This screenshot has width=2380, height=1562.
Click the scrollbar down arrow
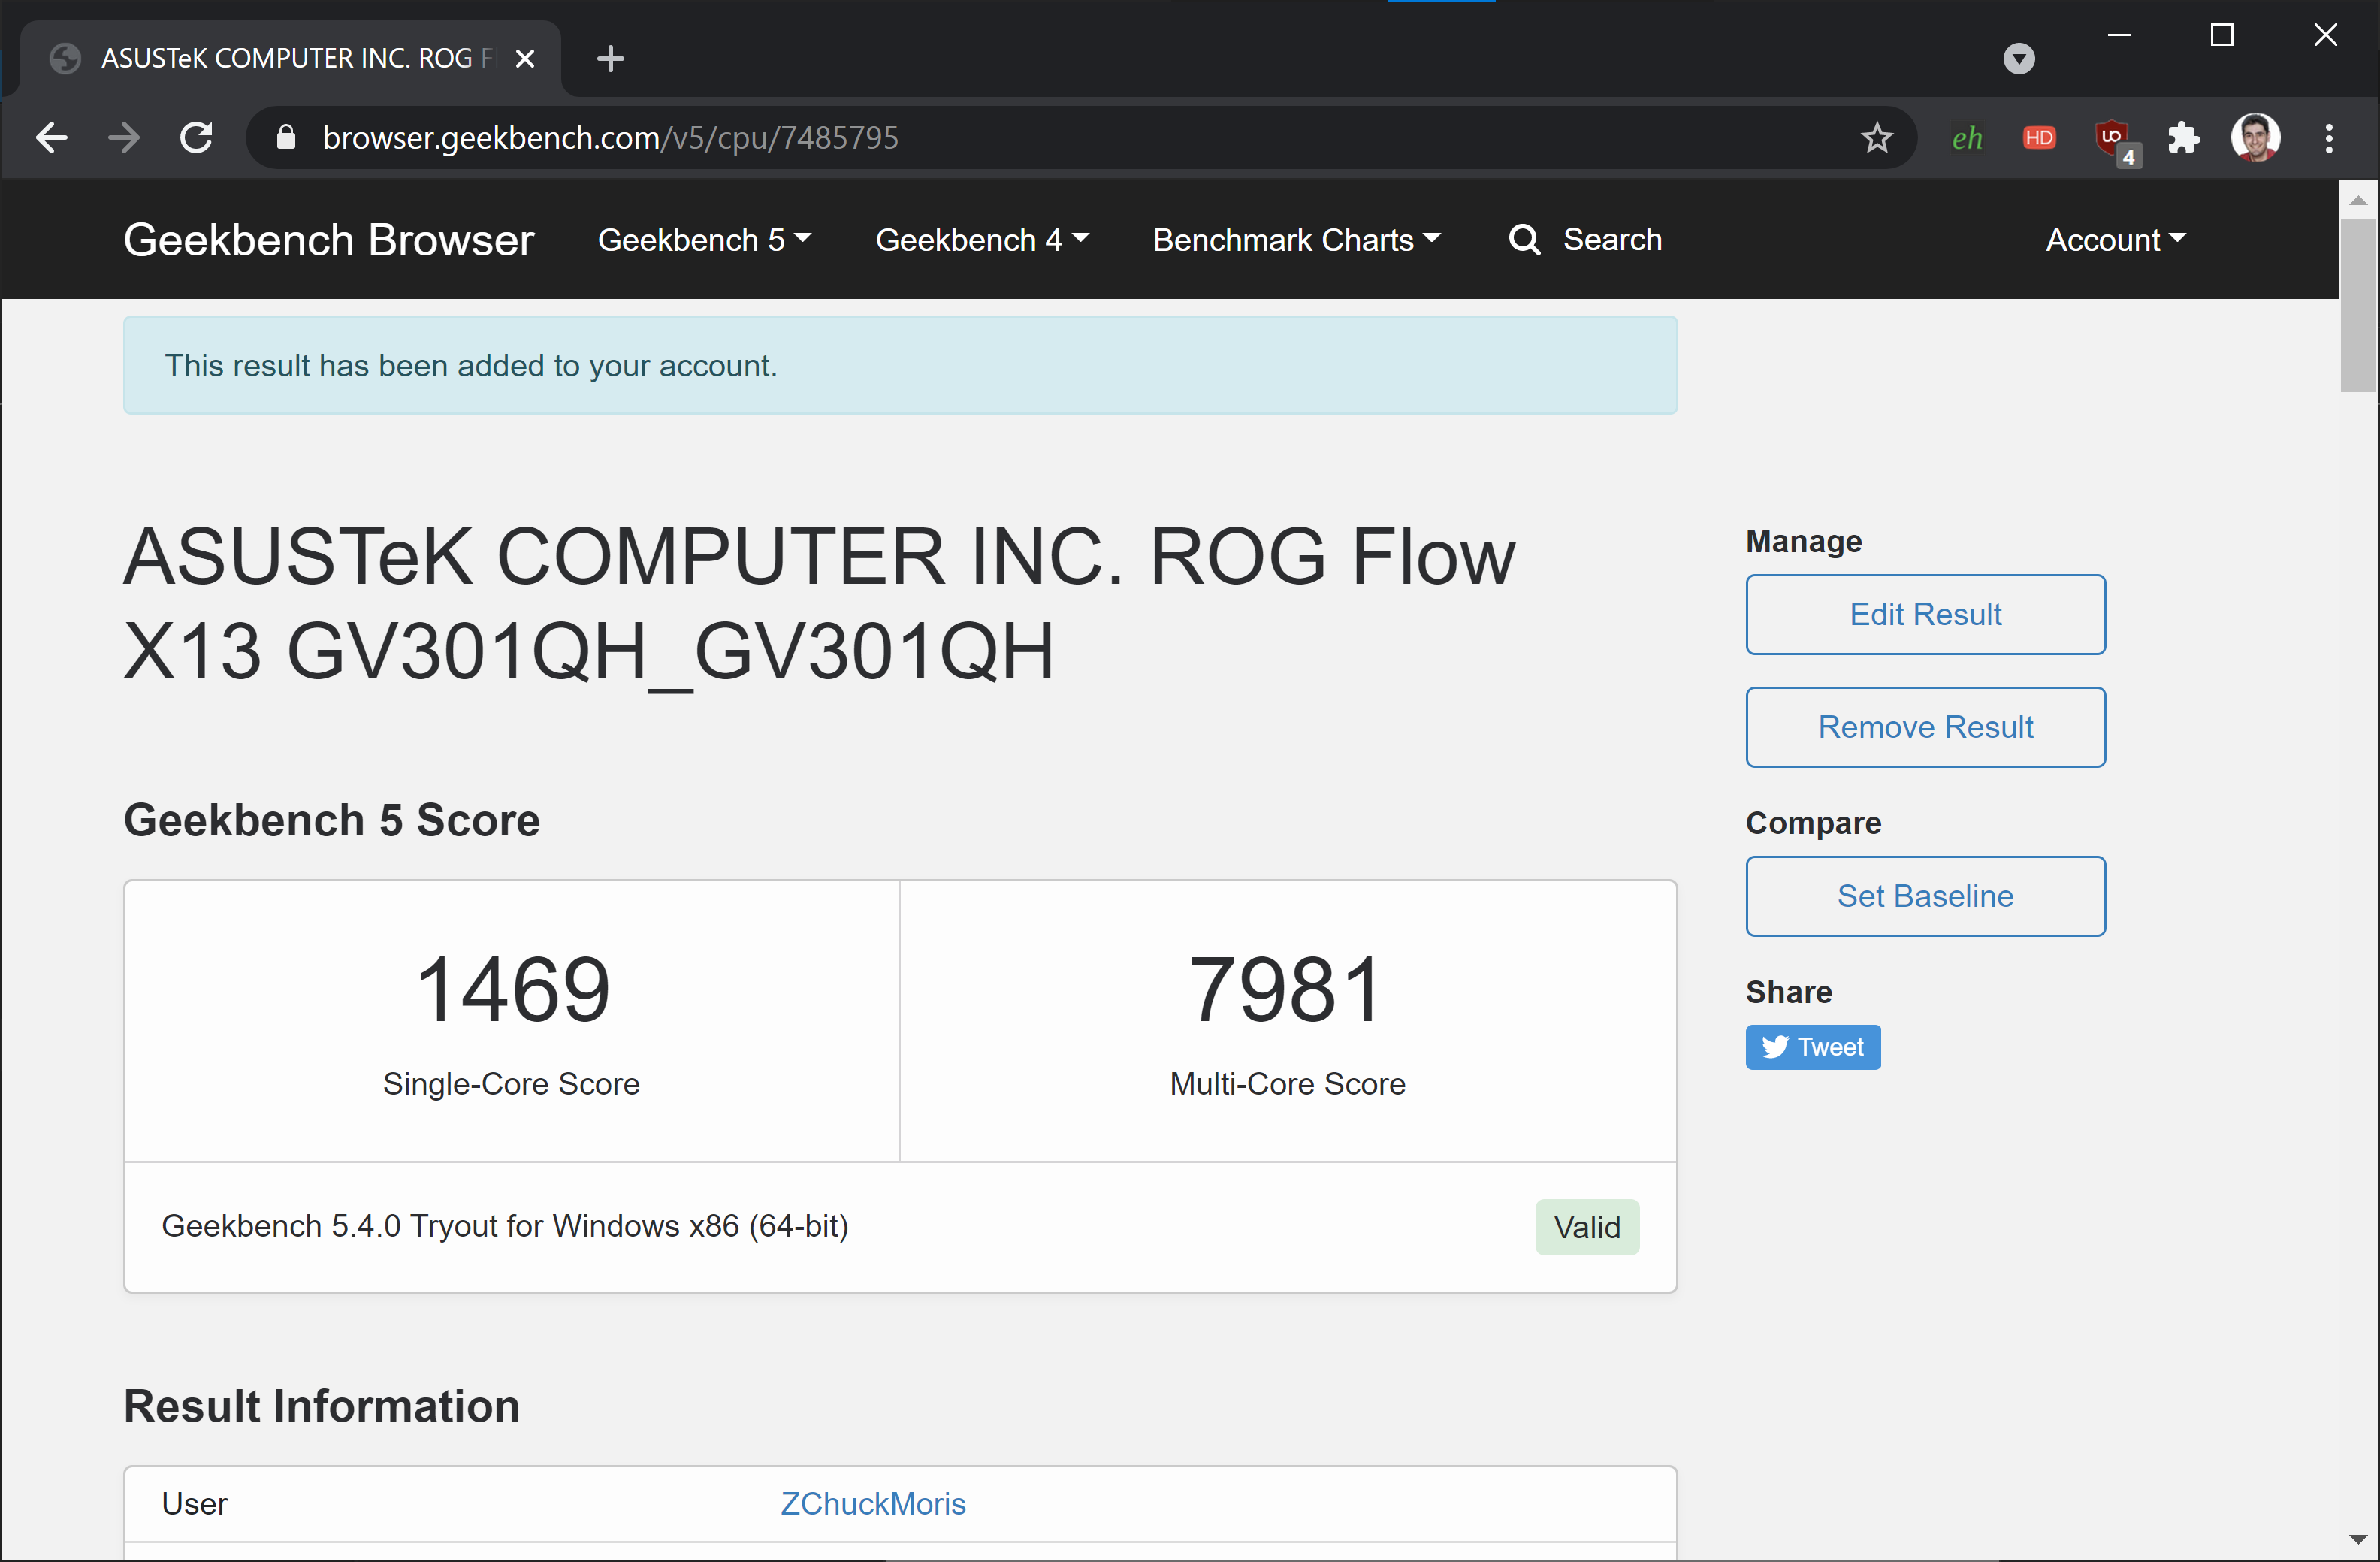click(x=2358, y=1539)
